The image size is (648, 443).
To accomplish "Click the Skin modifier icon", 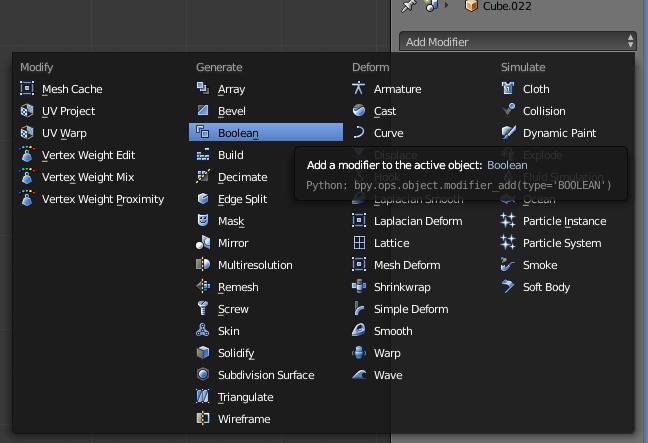I will pyautogui.click(x=202, y=330).
